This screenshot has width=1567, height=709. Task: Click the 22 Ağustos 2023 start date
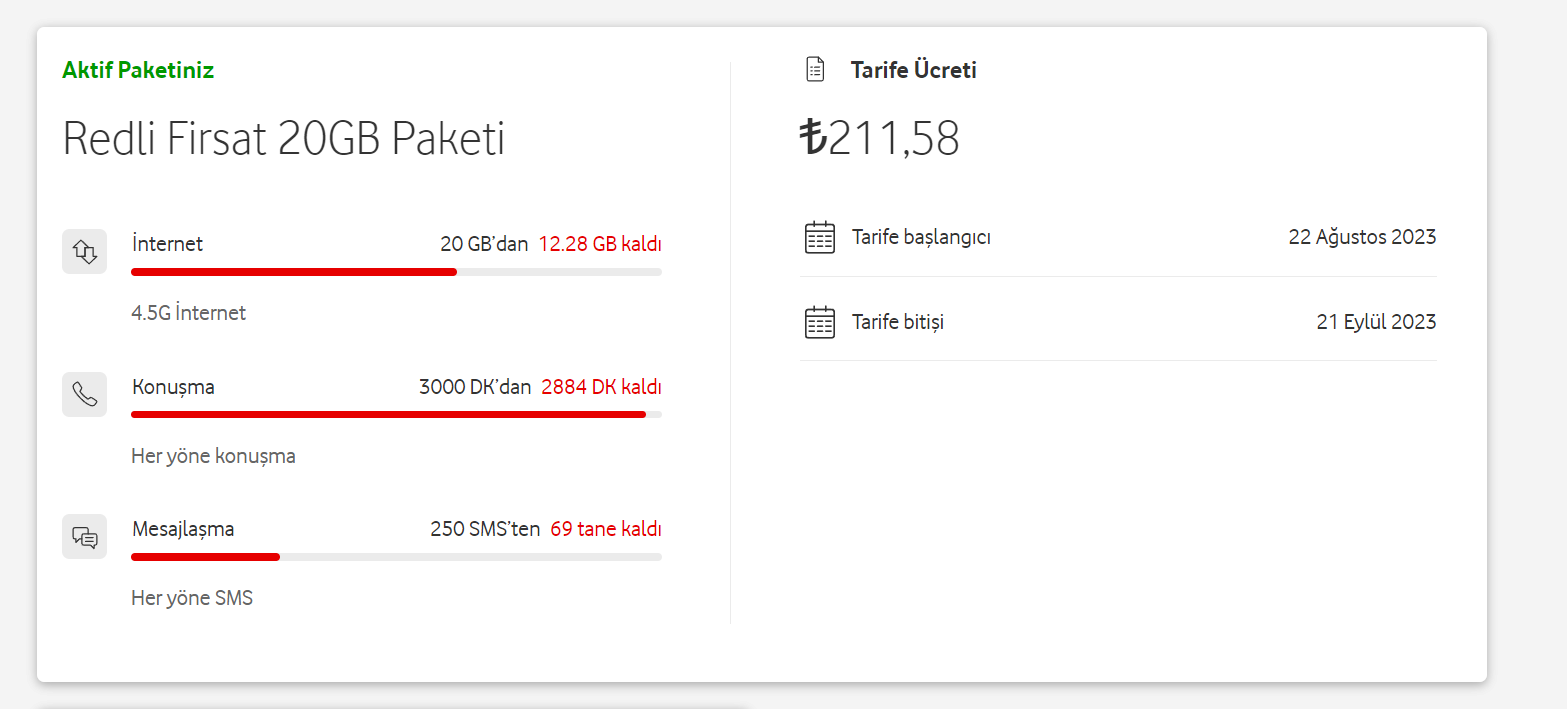pos(1362,237)
